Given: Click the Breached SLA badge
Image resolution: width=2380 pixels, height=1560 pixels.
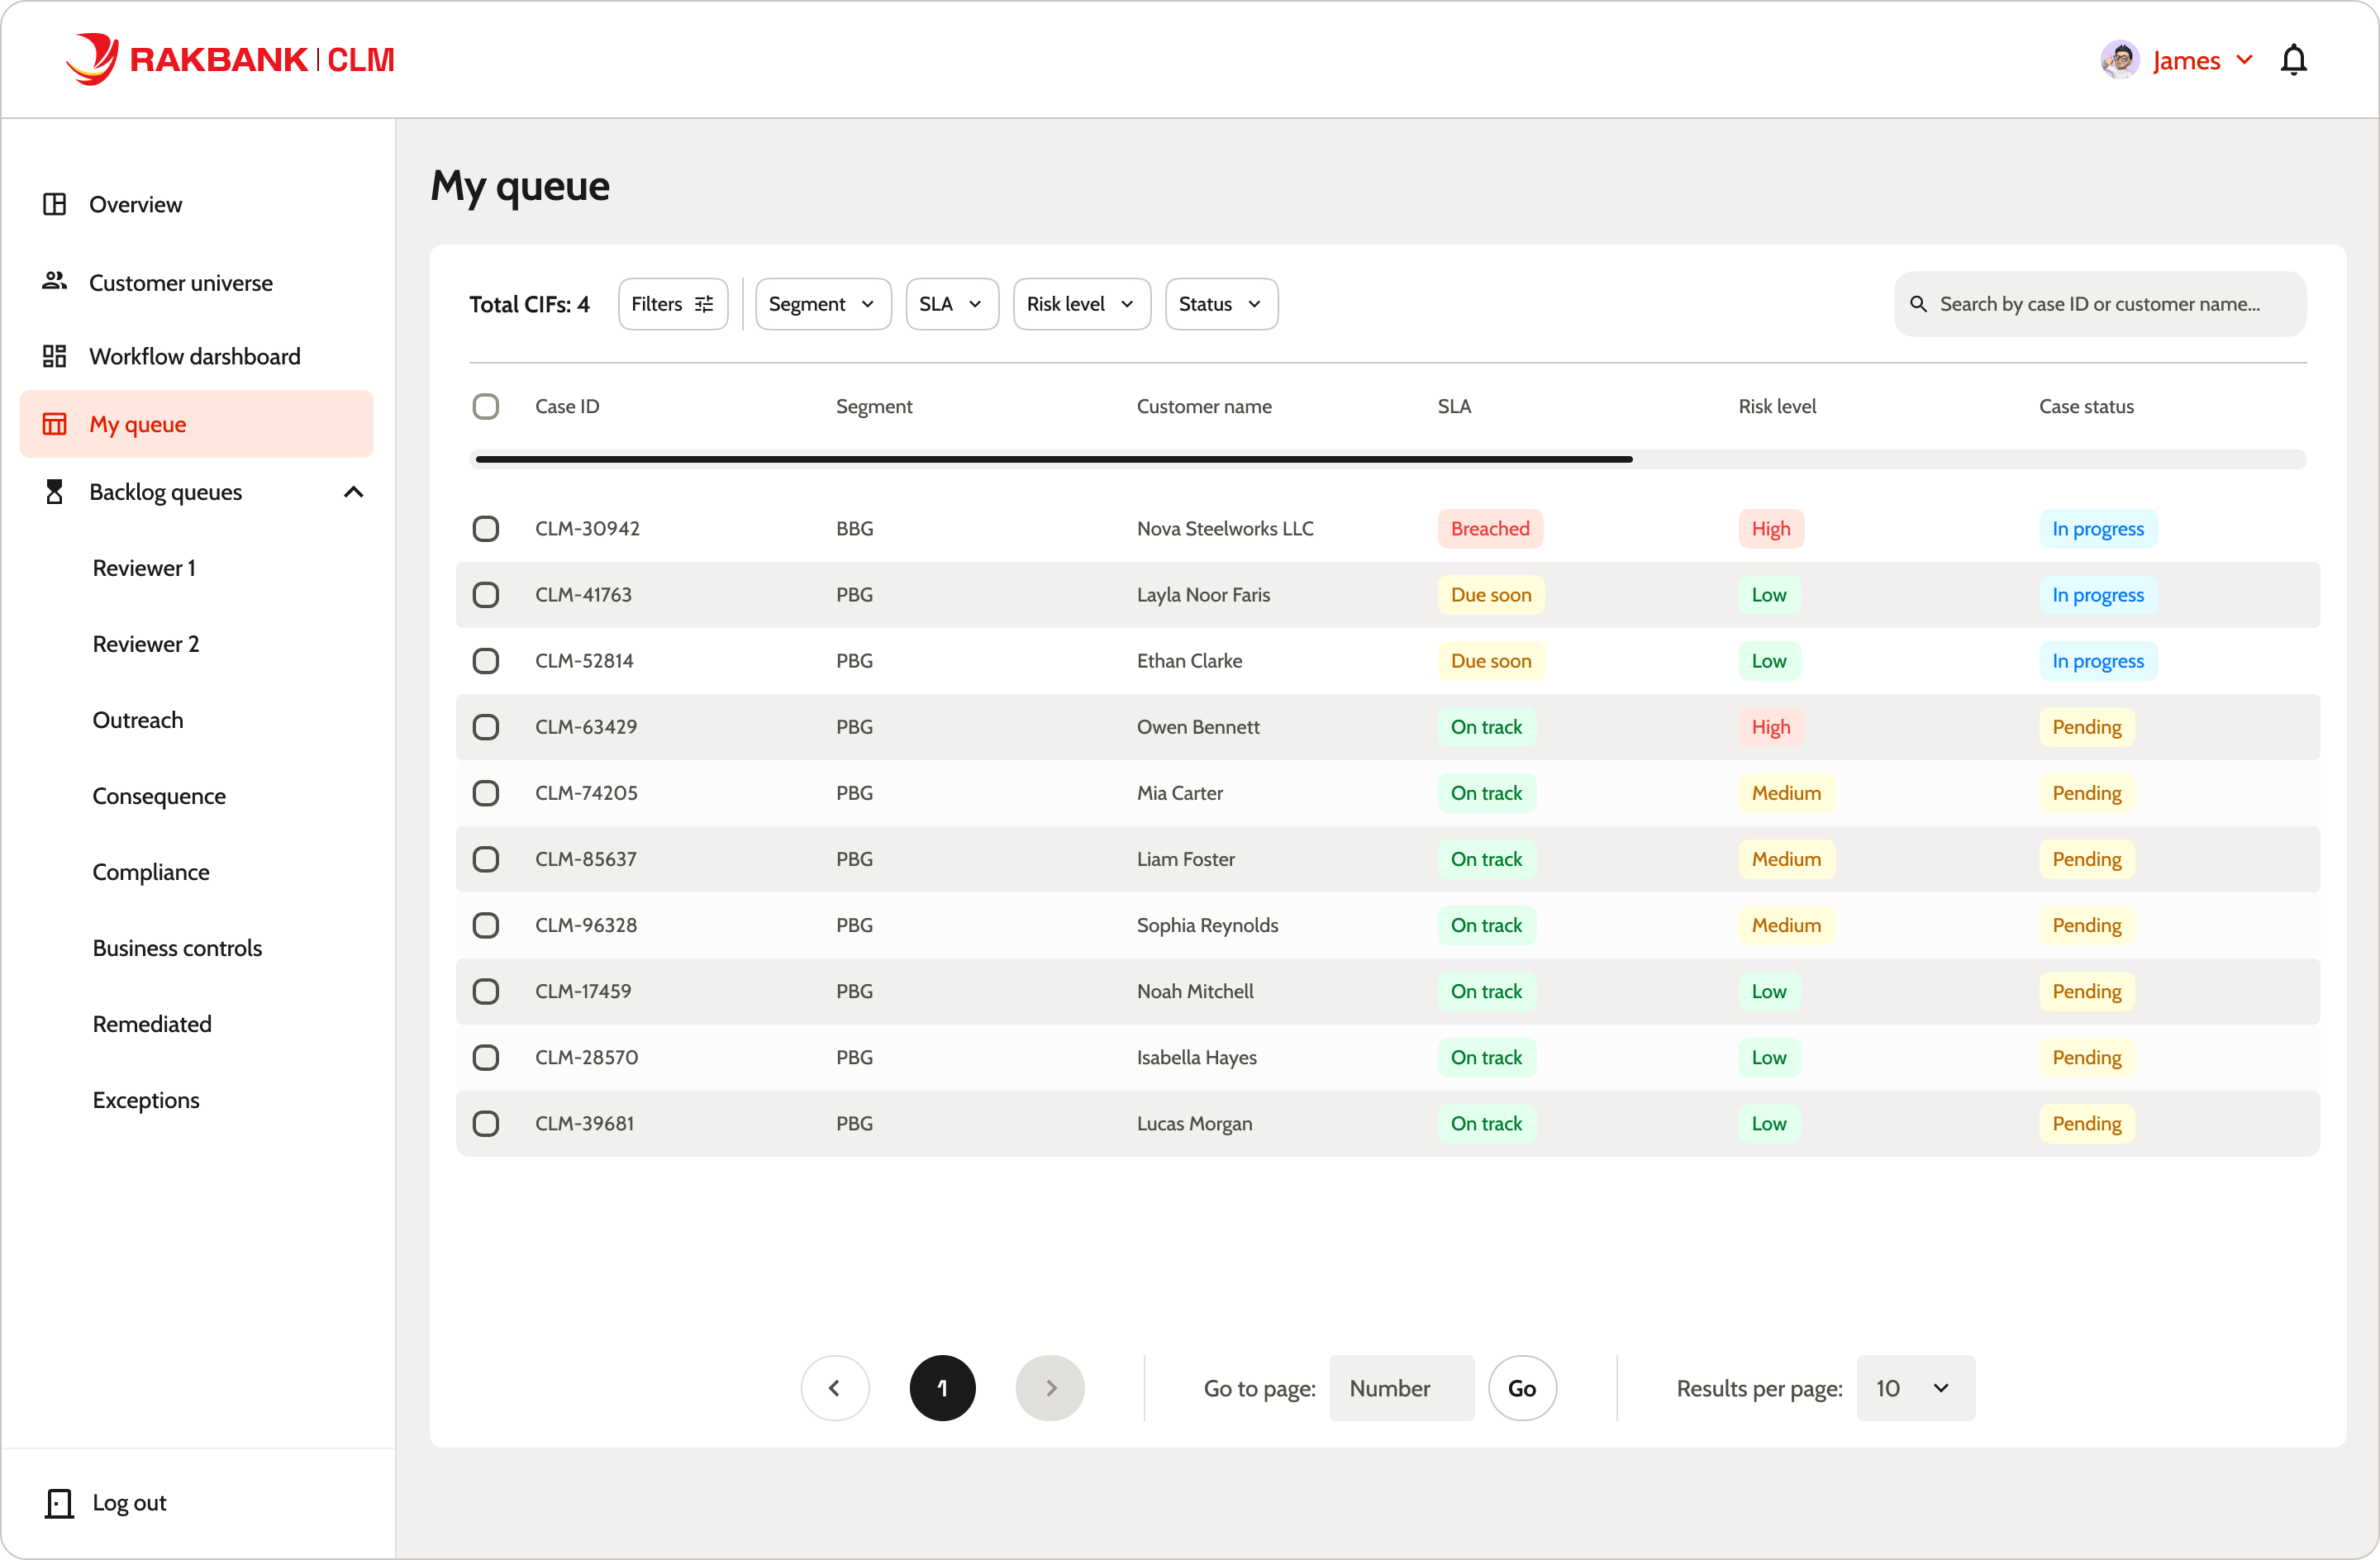Looking at the screenshot, I should [1490, 528].
